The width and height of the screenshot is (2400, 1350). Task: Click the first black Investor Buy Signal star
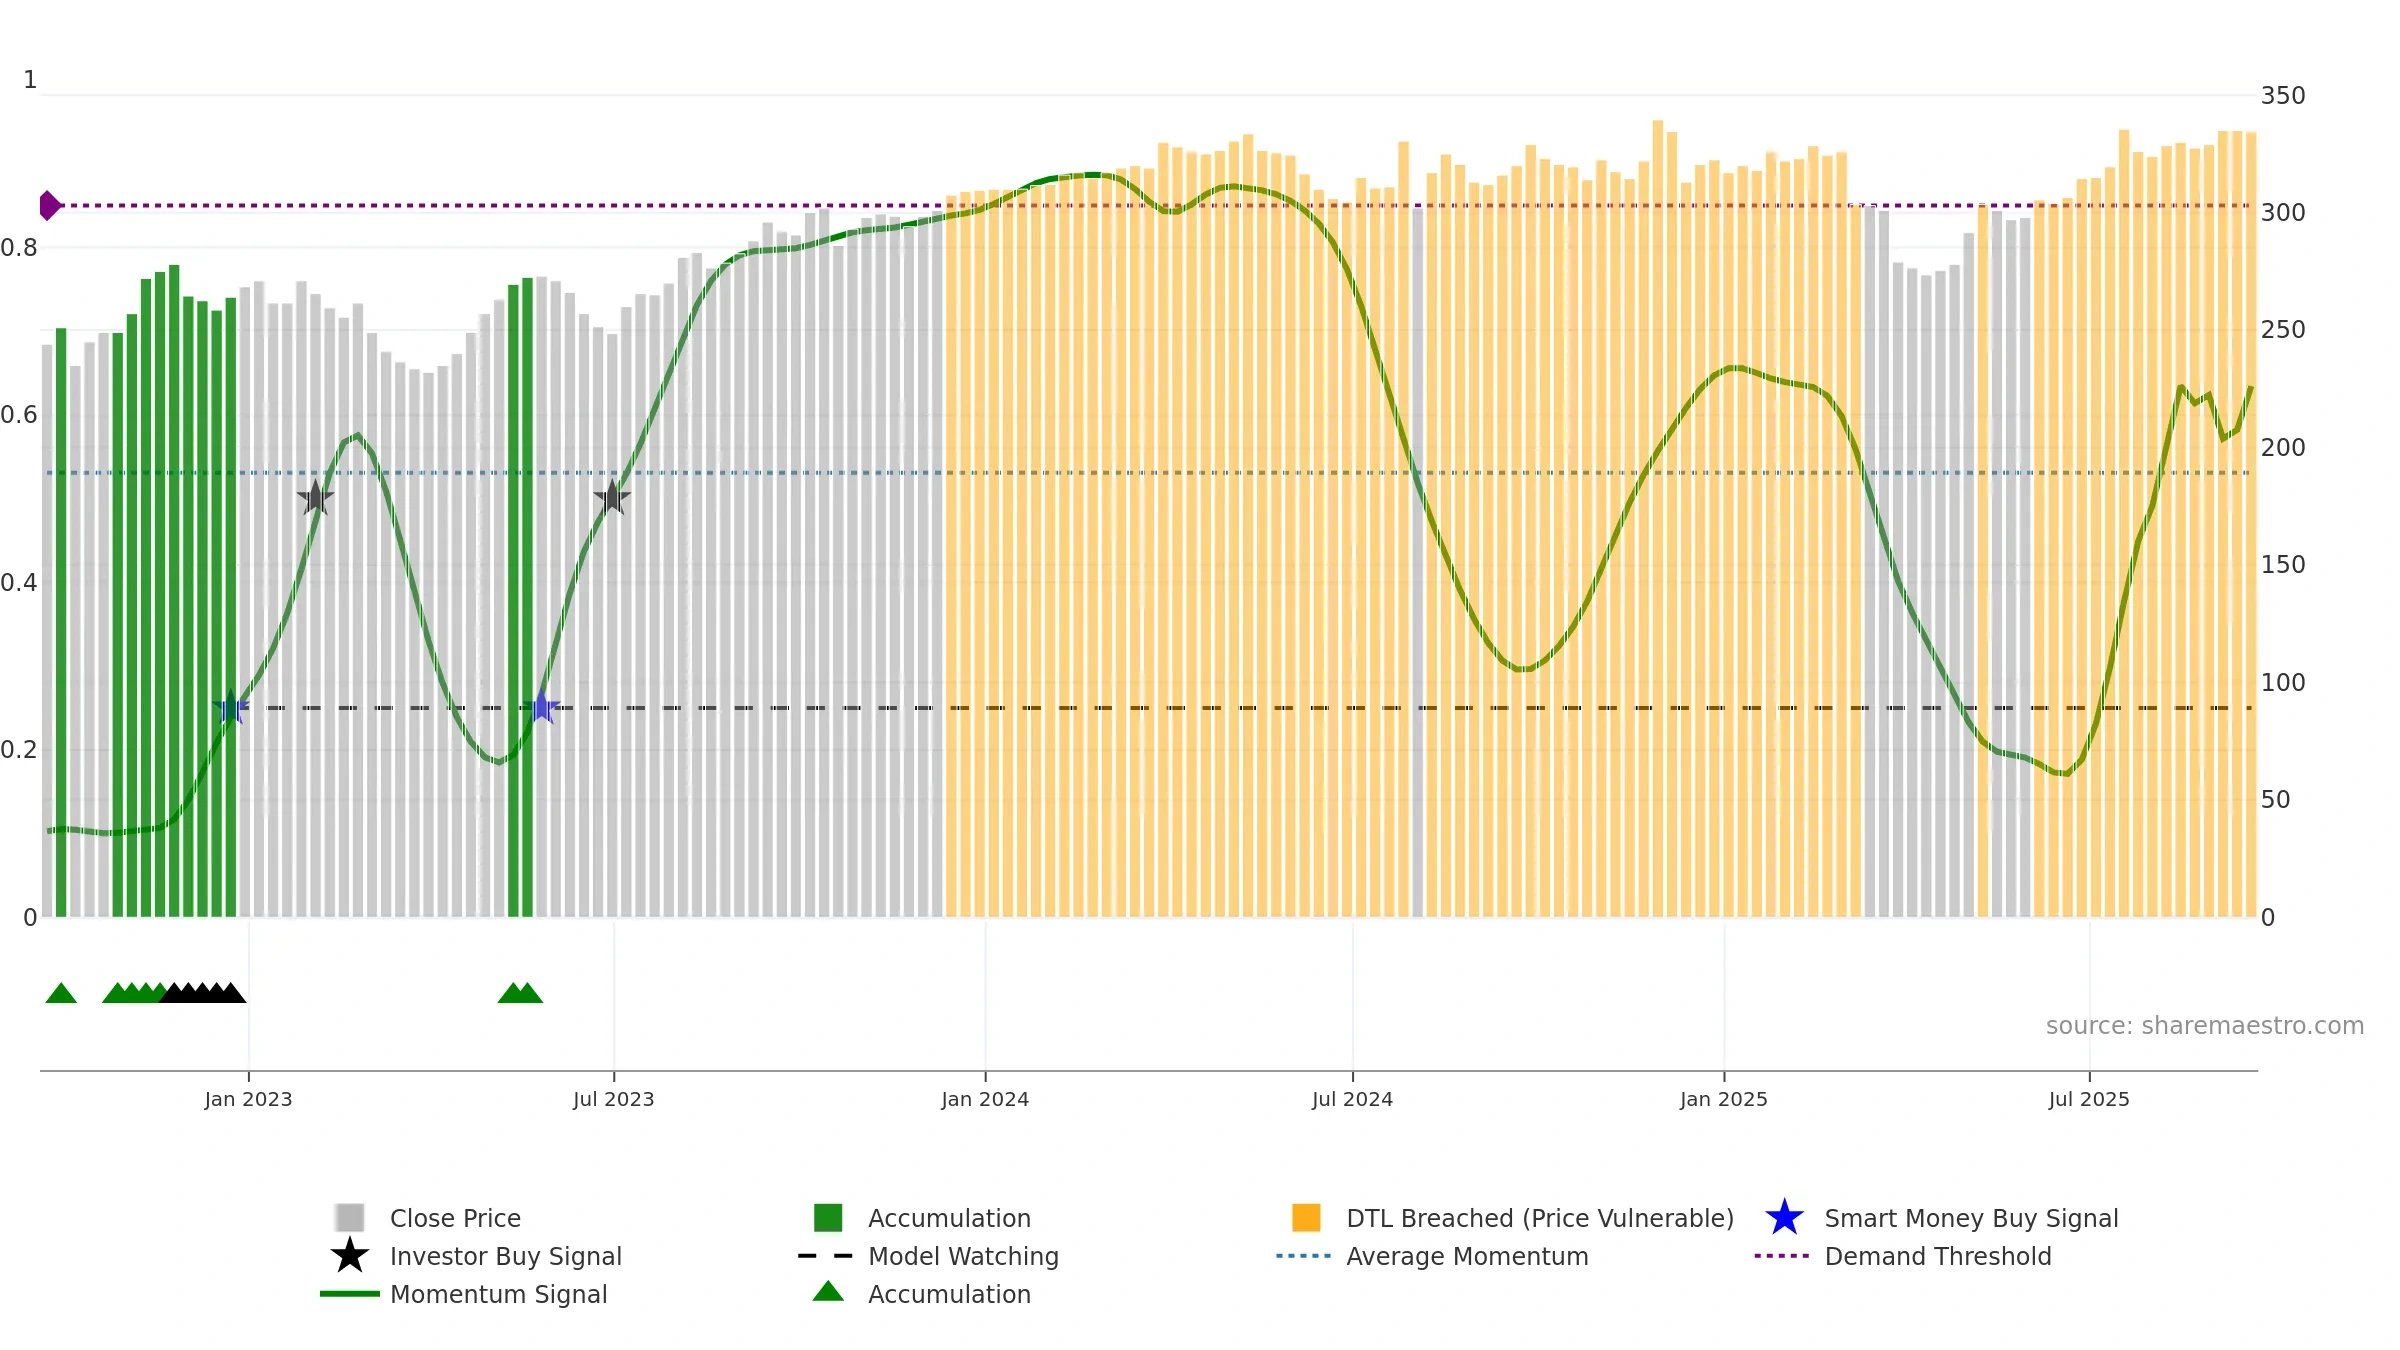tap(315, 497)
